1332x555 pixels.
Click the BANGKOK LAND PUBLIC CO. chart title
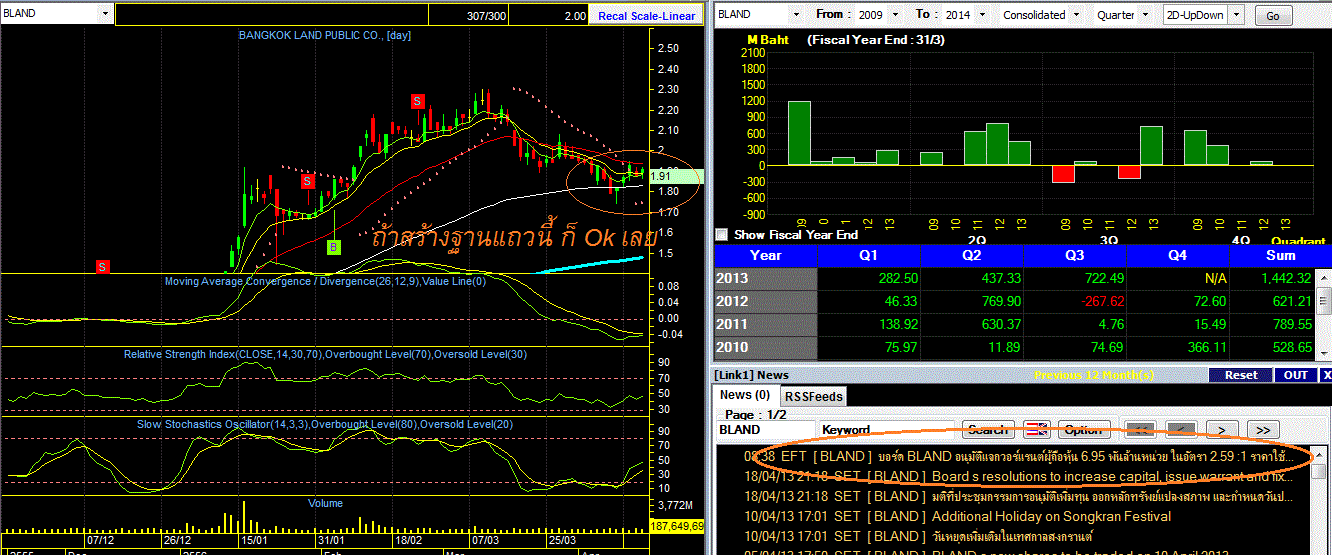(x=325, y=35)
